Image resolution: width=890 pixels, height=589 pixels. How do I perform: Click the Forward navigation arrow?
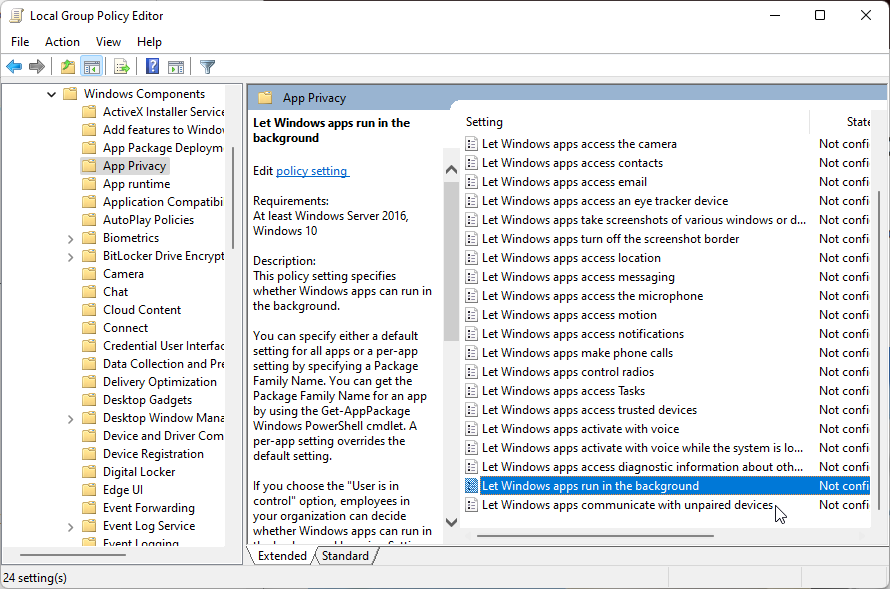38,66
